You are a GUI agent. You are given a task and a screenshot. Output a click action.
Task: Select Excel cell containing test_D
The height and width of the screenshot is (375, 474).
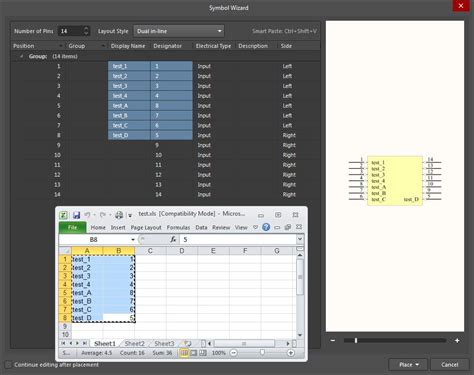(x=87, y=318)
